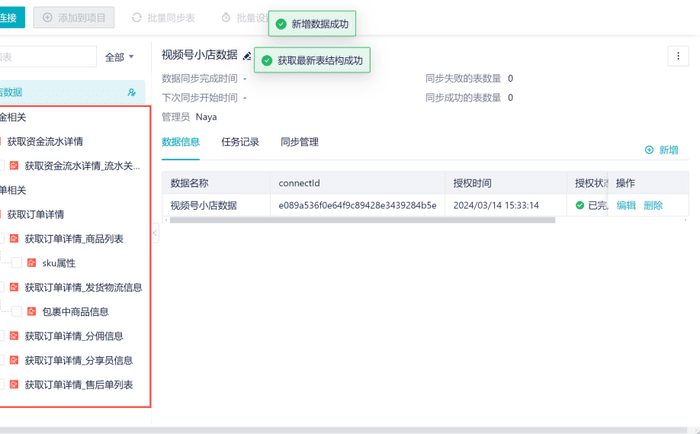Click table icon of 获取资金流水详情_流水关...
Viewport: 700px width, 434px height.
14,166
